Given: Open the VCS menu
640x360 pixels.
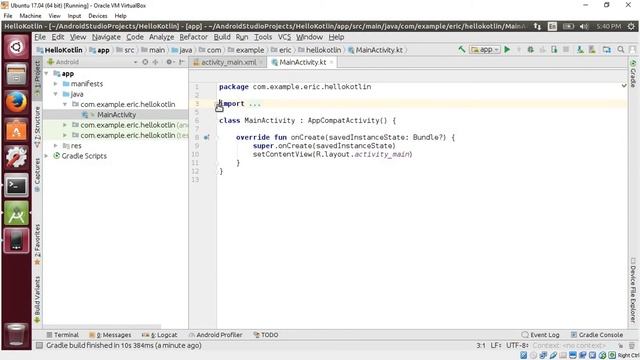Looking at the screenshot, I should tap(284, 37).
